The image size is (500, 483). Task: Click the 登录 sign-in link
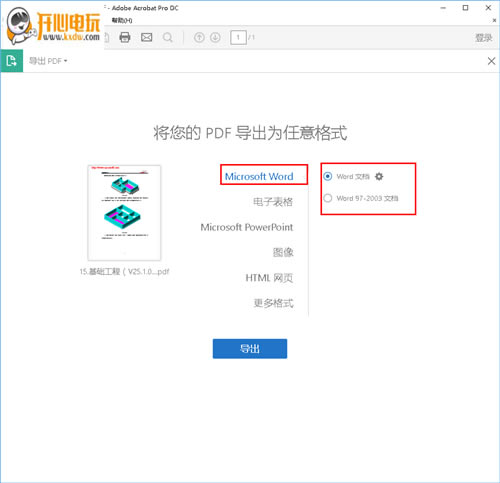point(483,37)
